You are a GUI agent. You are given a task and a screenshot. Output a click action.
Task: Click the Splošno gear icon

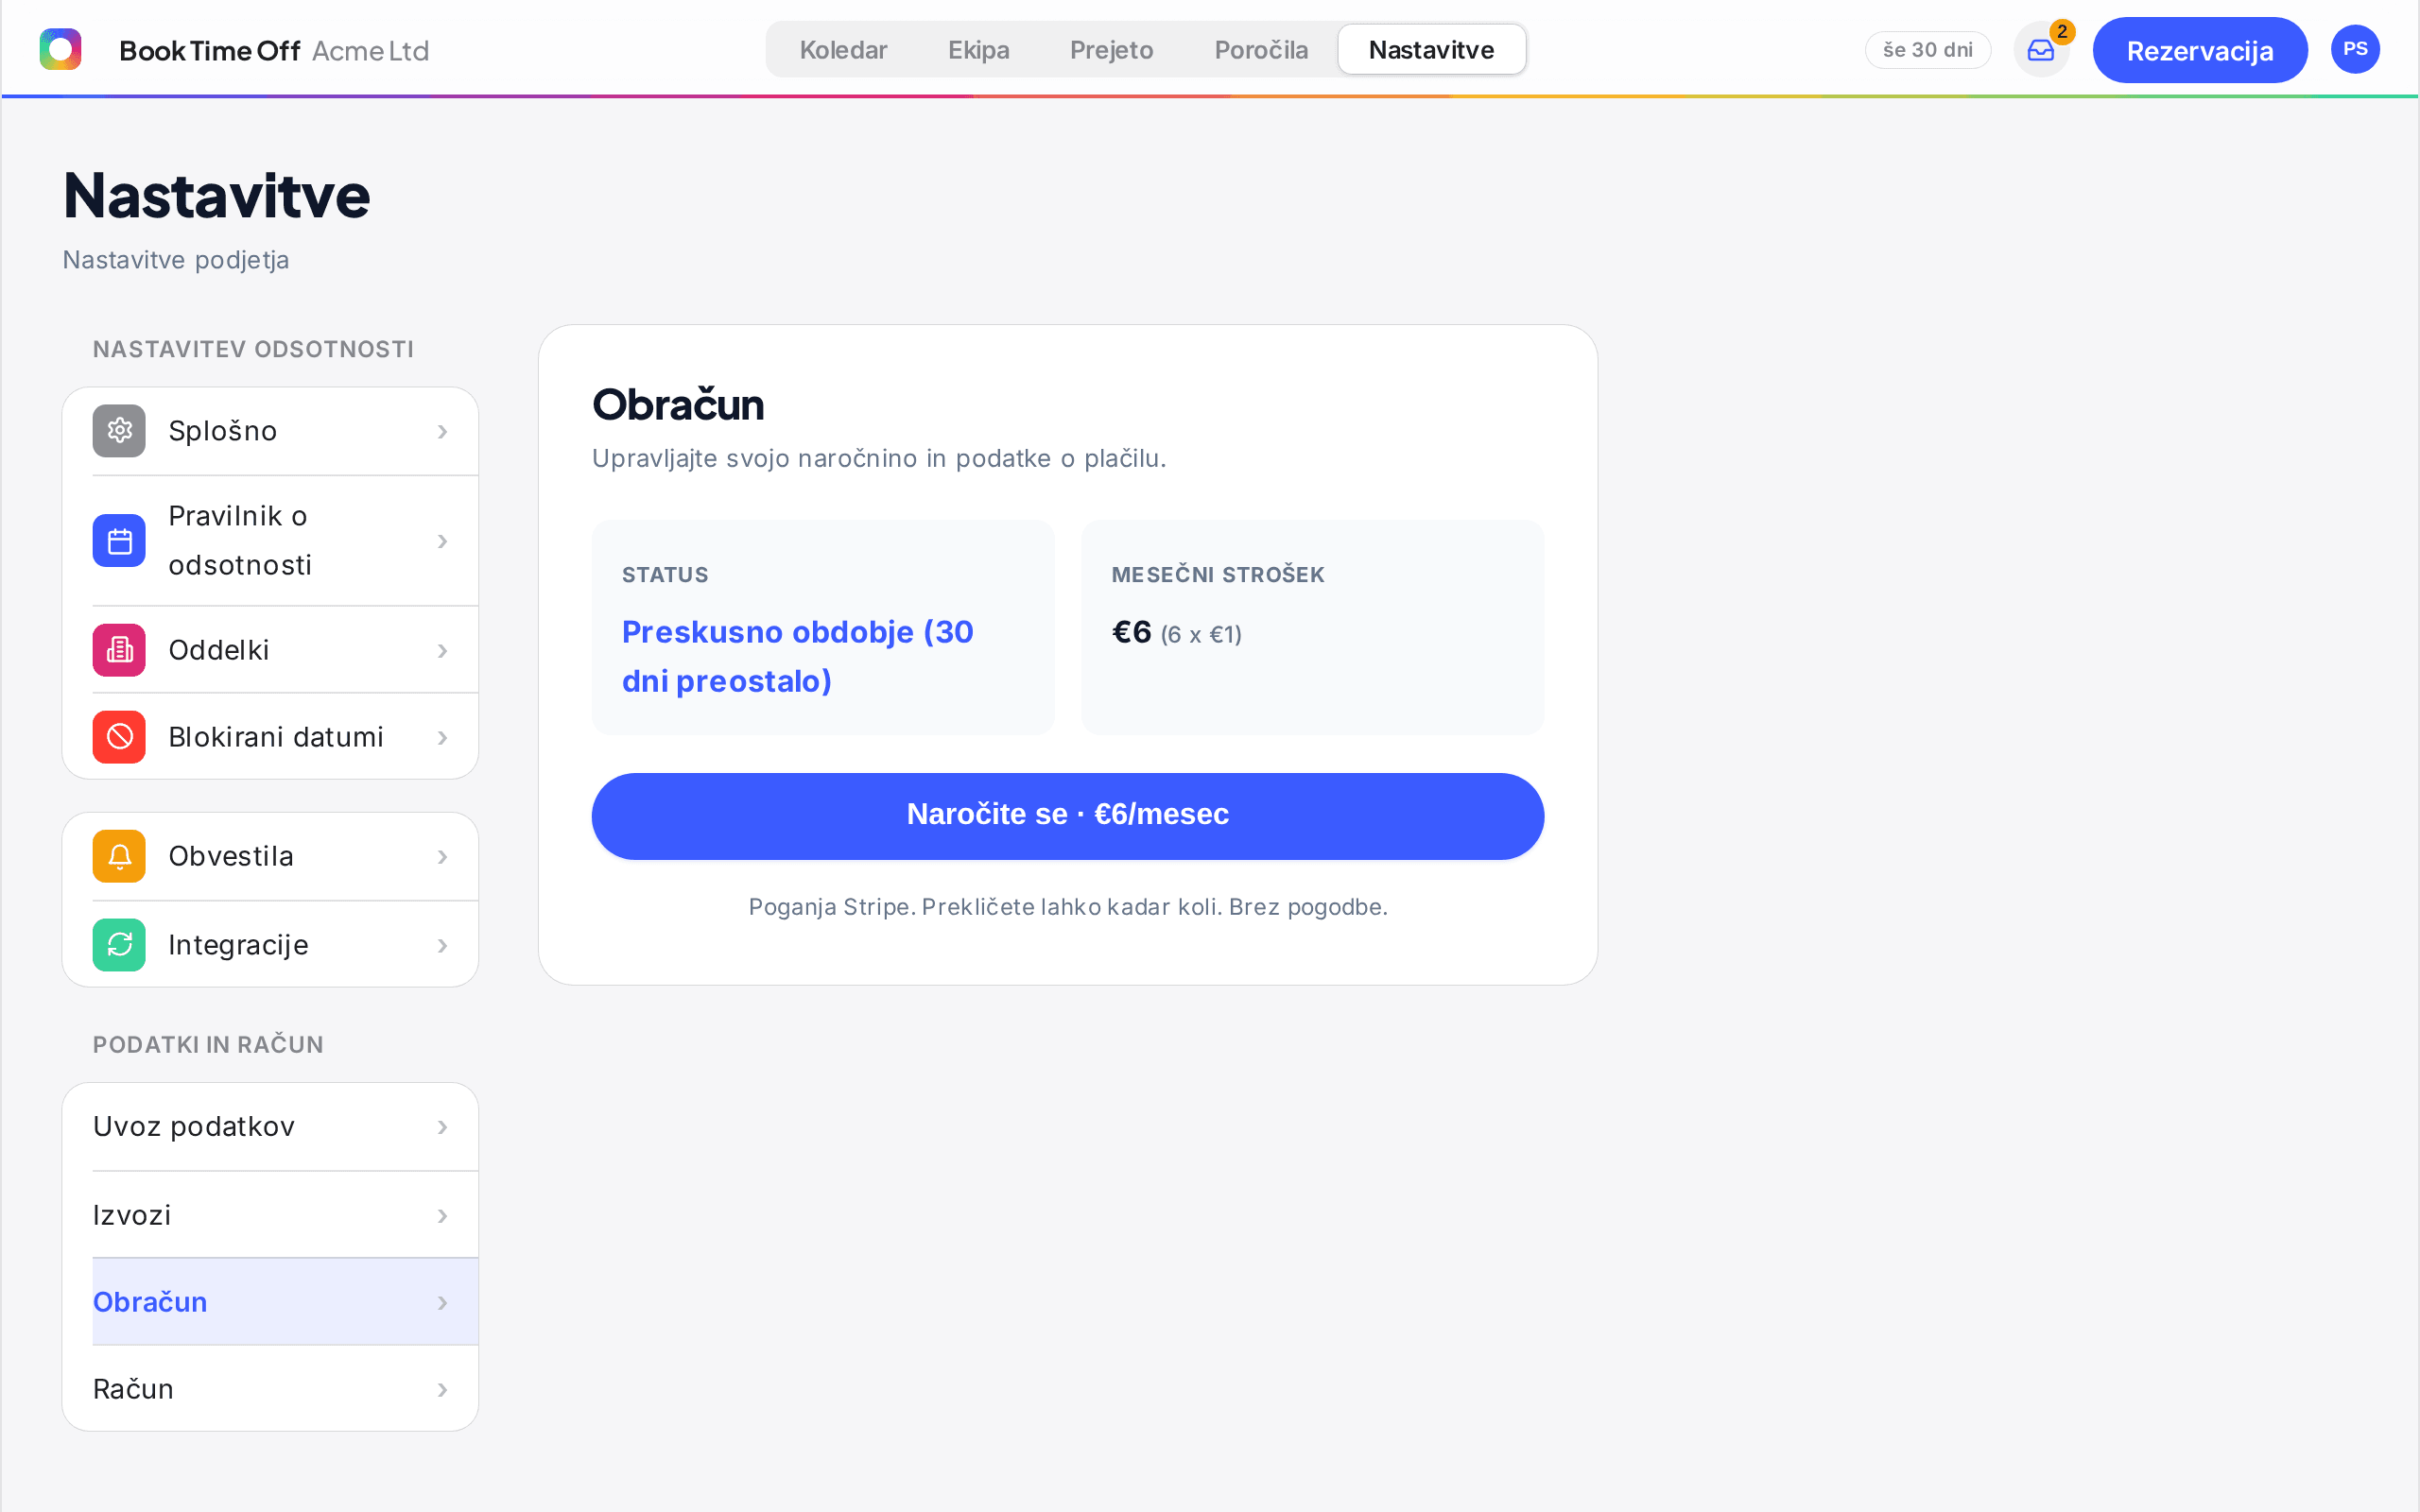(x=119, y=431)
